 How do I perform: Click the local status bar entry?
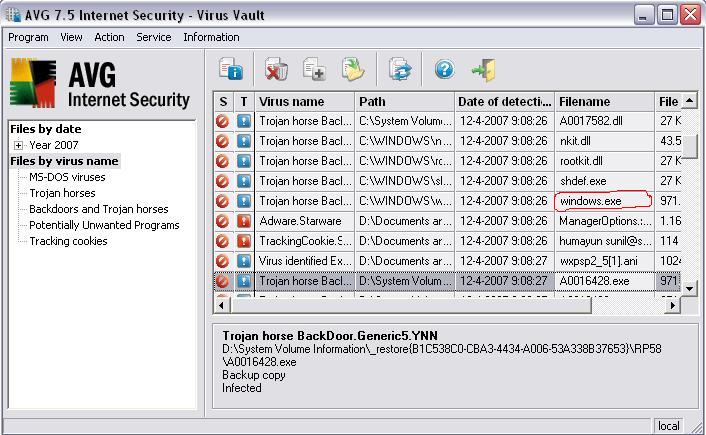669,426
